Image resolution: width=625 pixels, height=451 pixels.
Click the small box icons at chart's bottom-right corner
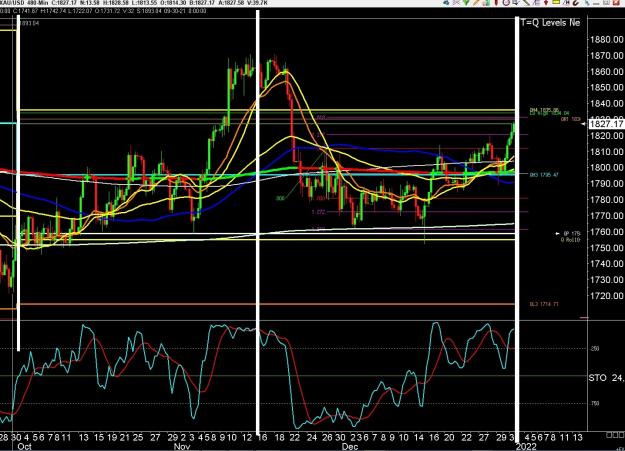[x=615, y=434]
